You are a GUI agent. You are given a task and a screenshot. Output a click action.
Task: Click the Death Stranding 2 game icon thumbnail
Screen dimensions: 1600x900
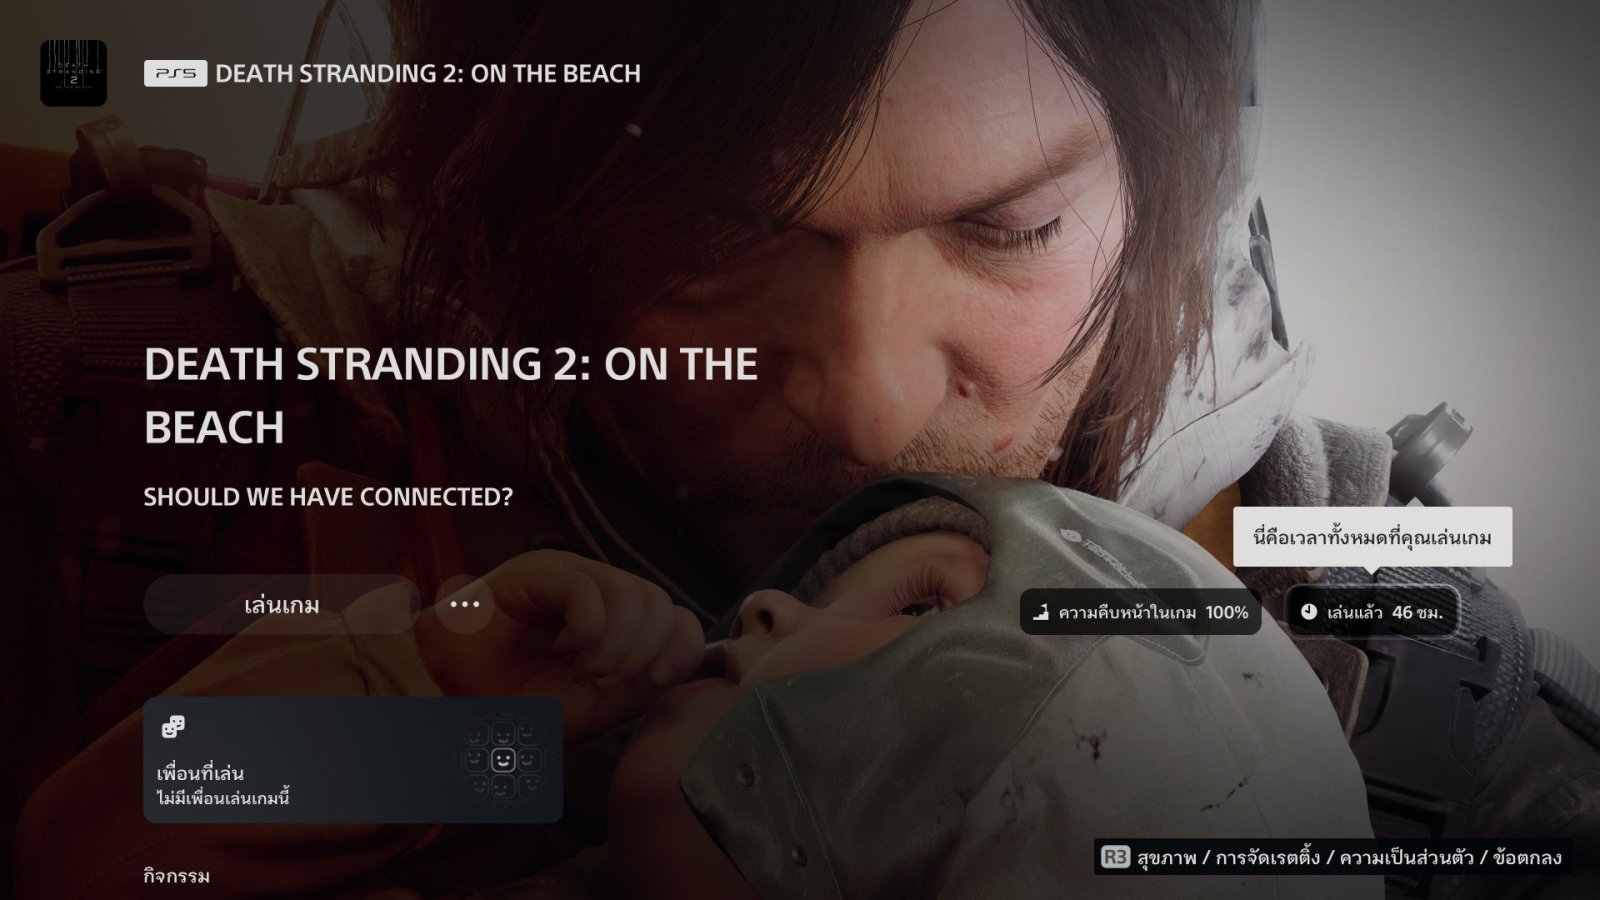(73, 73)
